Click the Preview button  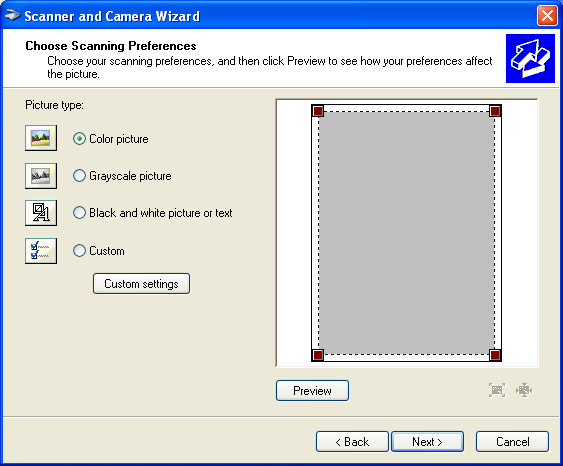(312, 391)
